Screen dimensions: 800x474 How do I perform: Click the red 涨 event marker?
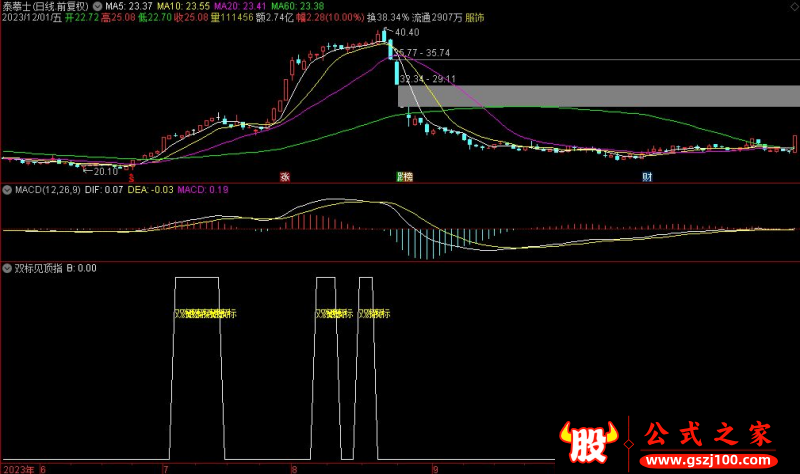click(x=284, y=177)
